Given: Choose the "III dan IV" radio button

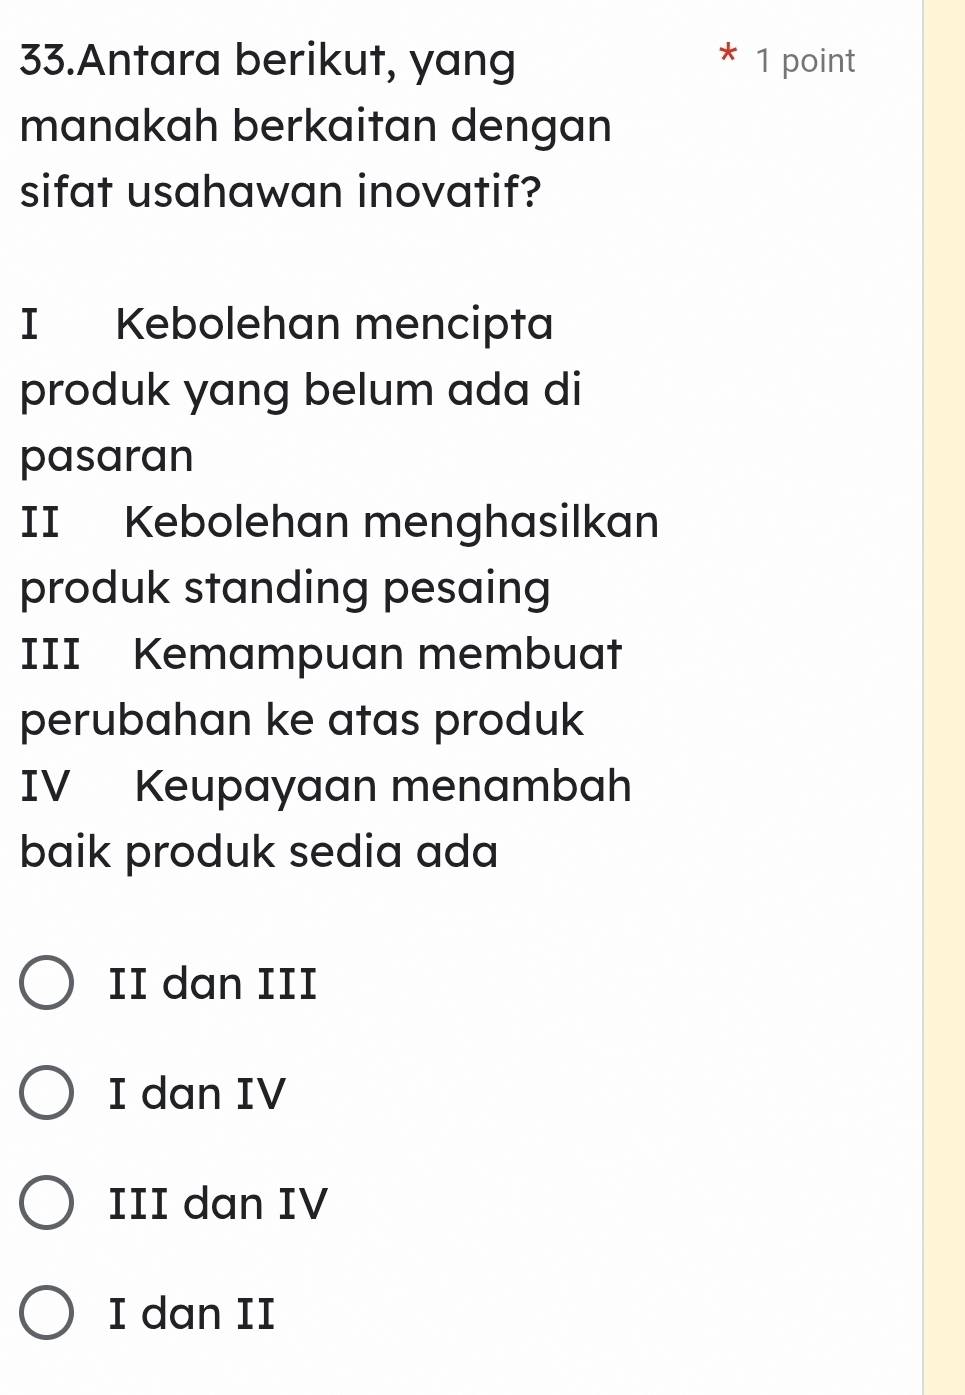Looking at the screenshot, I should [x=46, y=1203].
